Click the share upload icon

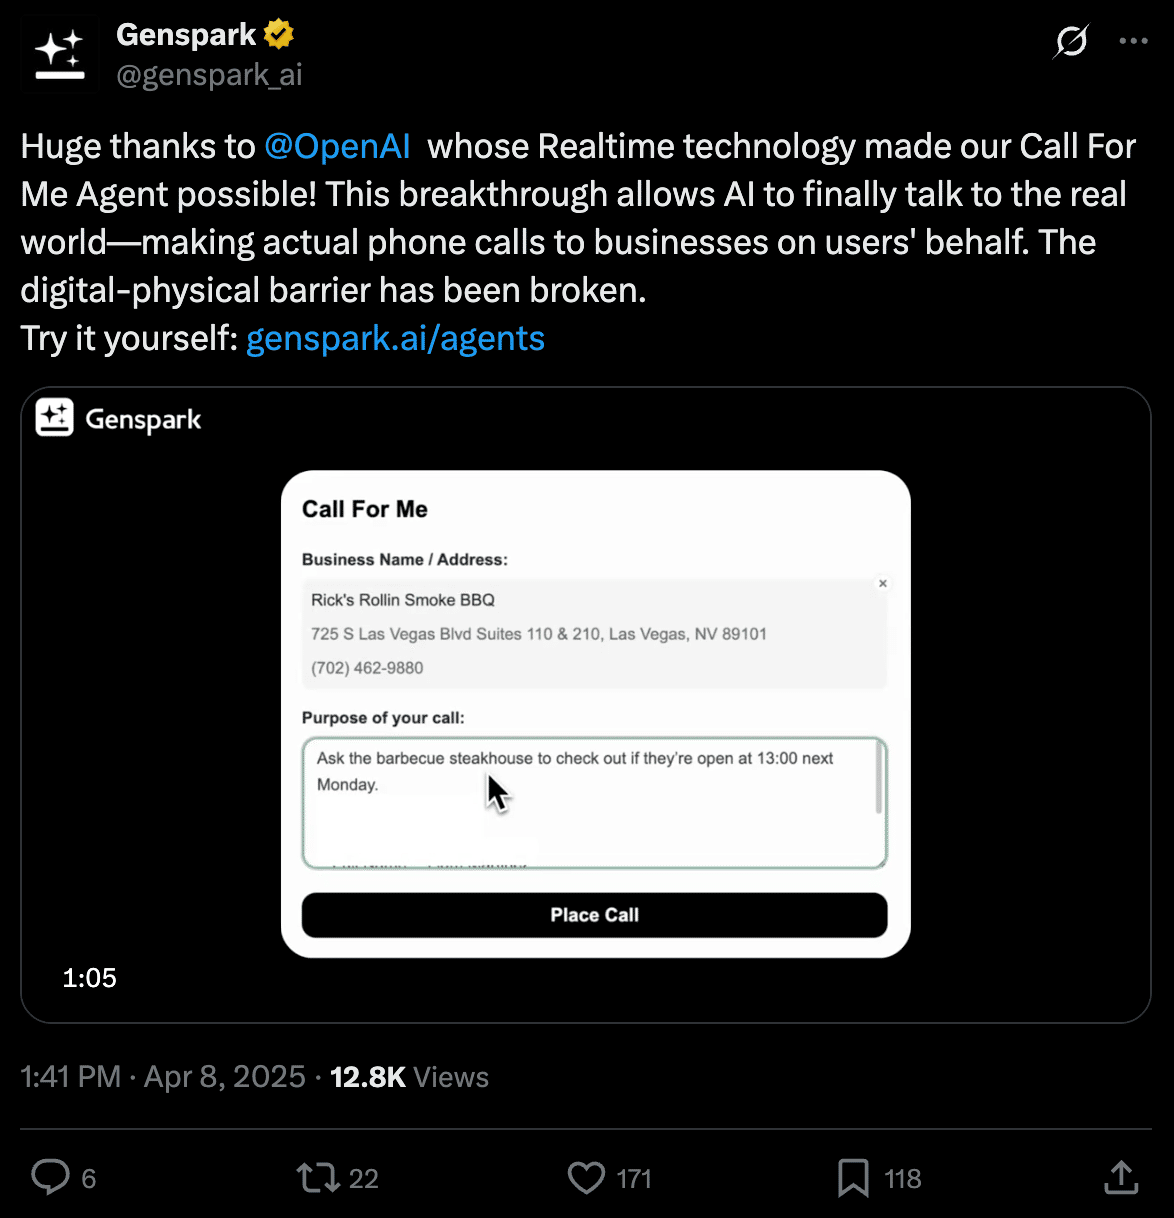1121,1177
